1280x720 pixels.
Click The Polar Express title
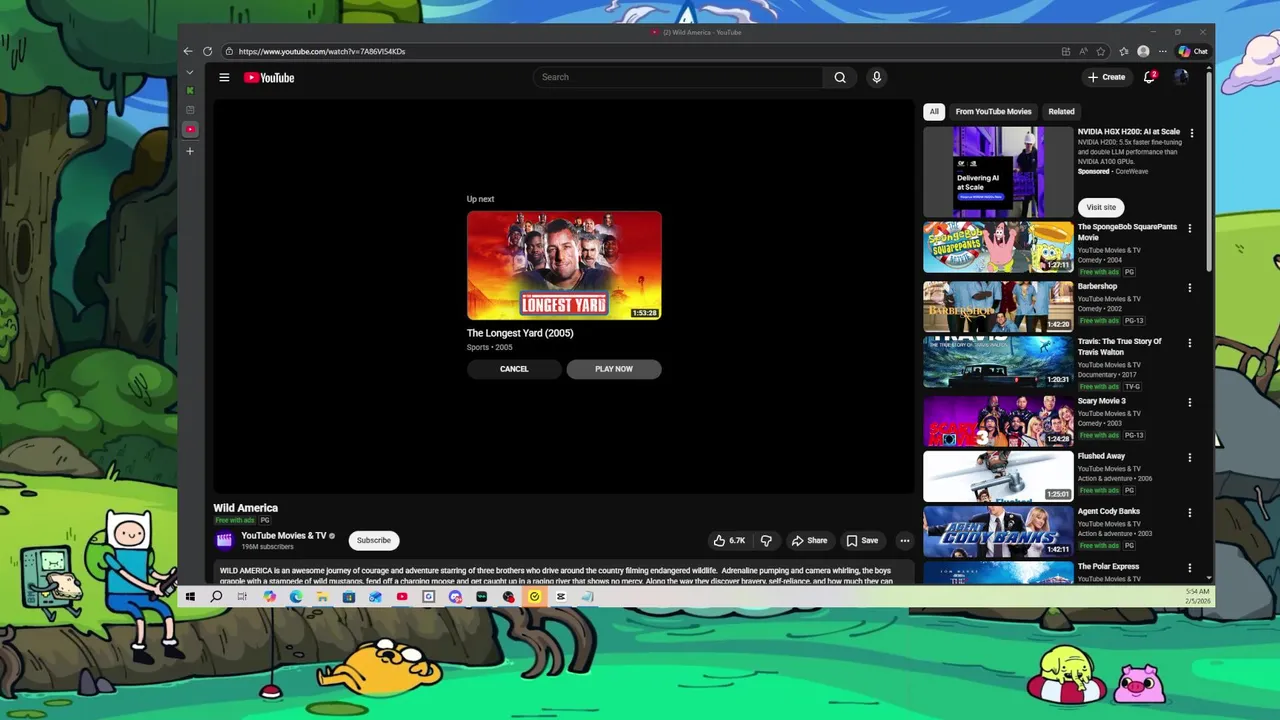click(1108, 566)
